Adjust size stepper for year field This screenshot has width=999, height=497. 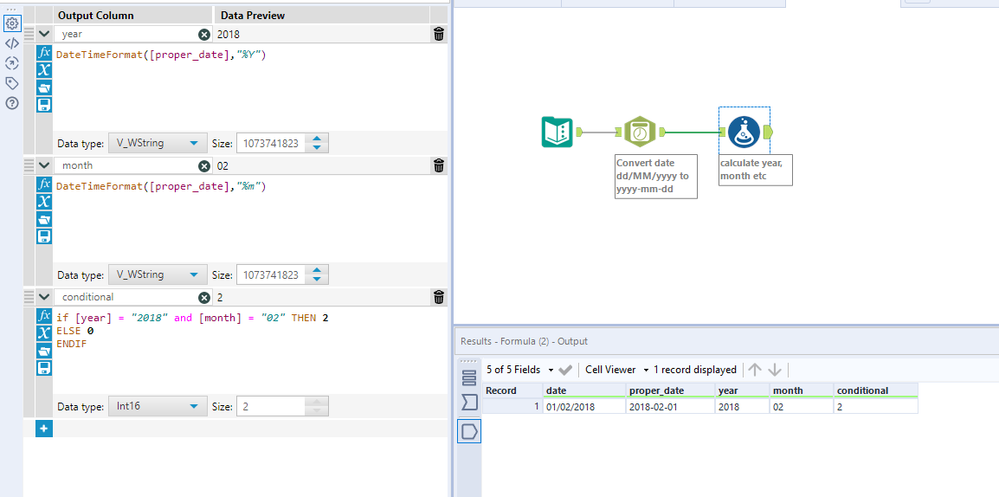317,143
